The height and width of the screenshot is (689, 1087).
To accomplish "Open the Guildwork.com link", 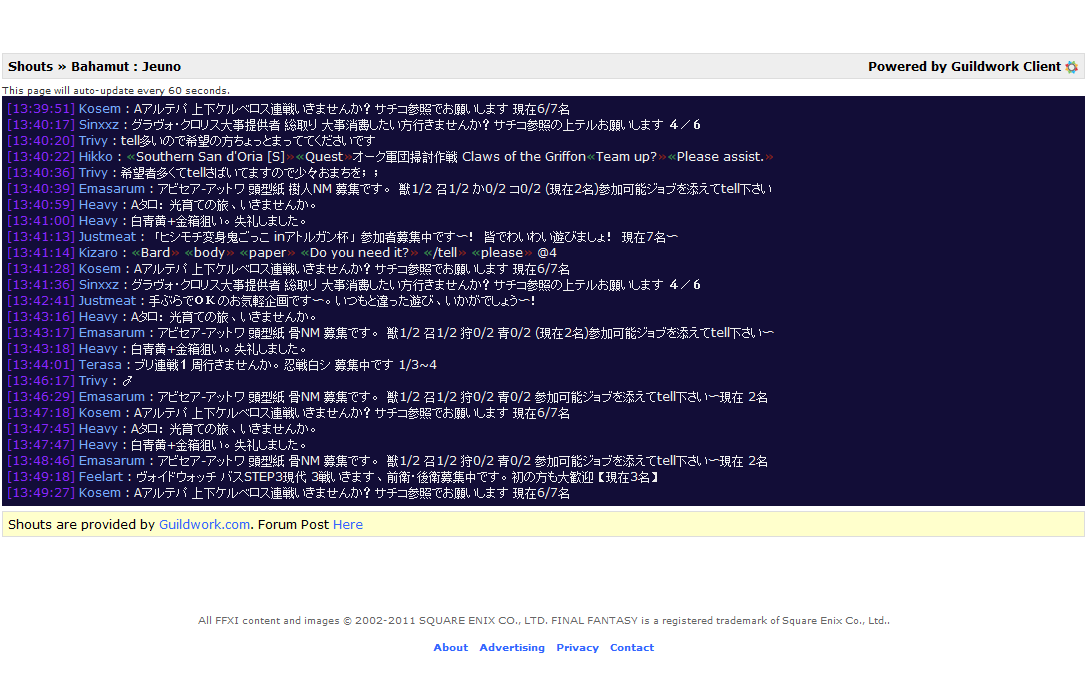I will click(x=204, y=524).
